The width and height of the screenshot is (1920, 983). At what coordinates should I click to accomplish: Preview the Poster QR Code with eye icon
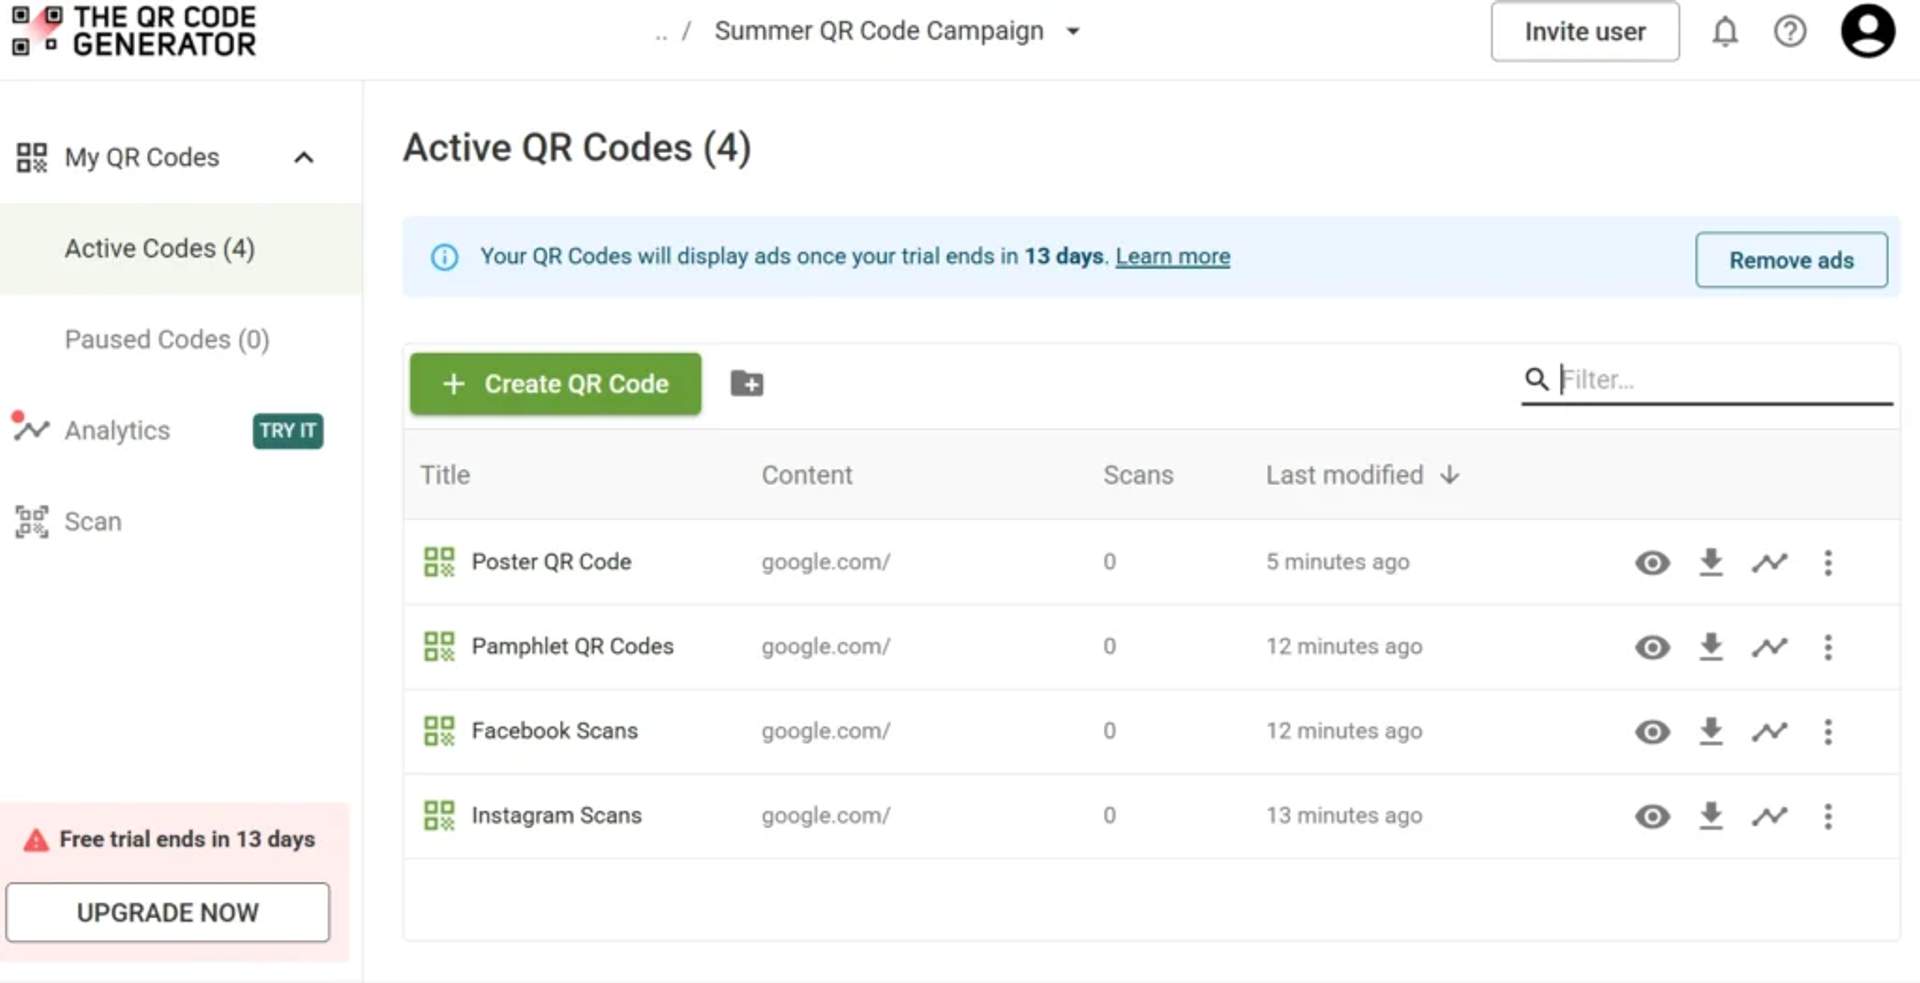pos(1652,563)
